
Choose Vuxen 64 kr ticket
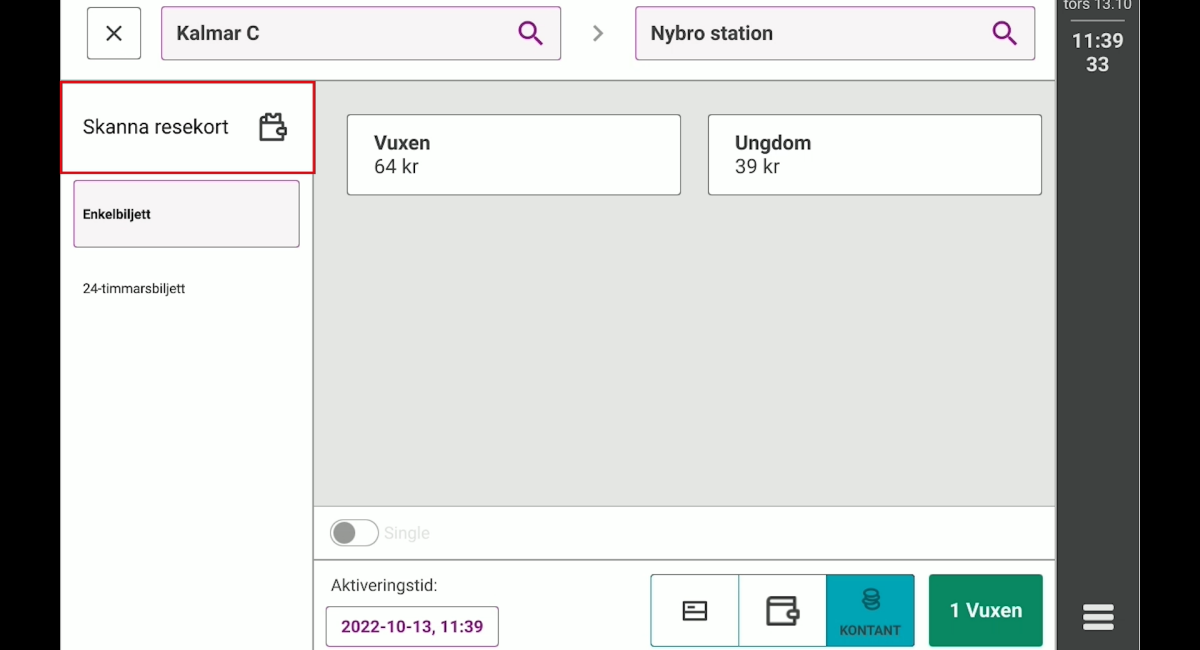pos(514,155)
